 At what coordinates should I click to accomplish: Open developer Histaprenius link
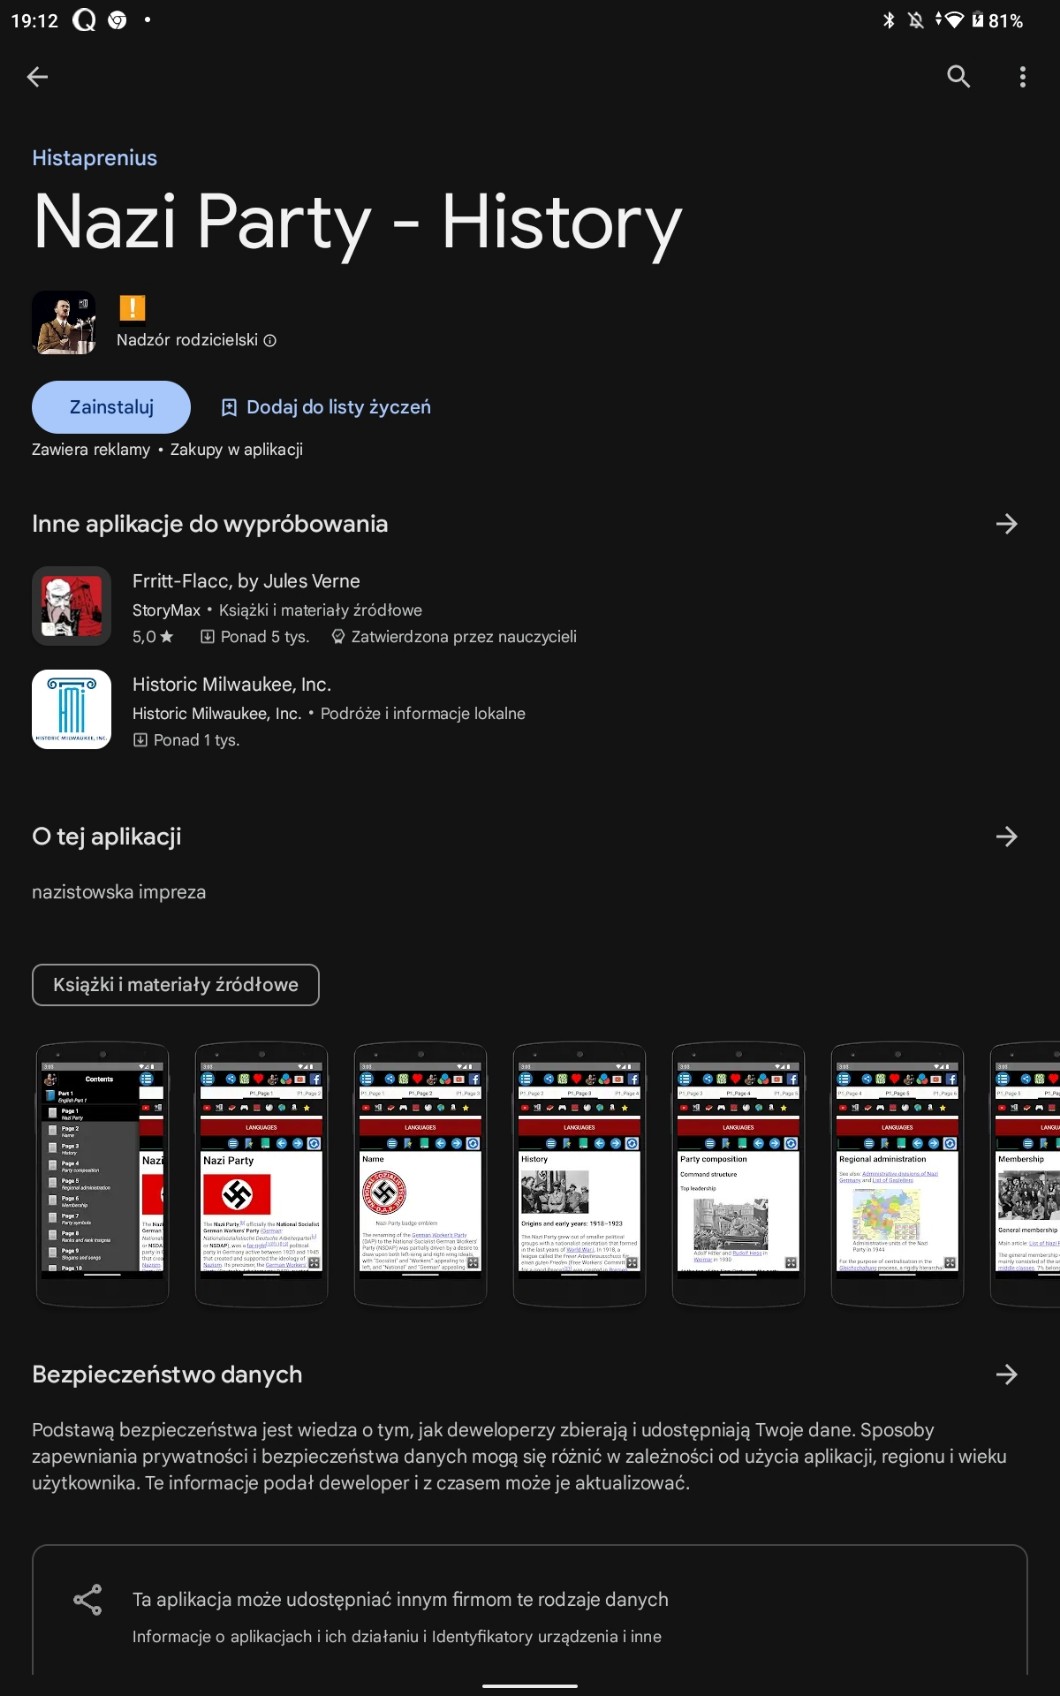point(95,158)
